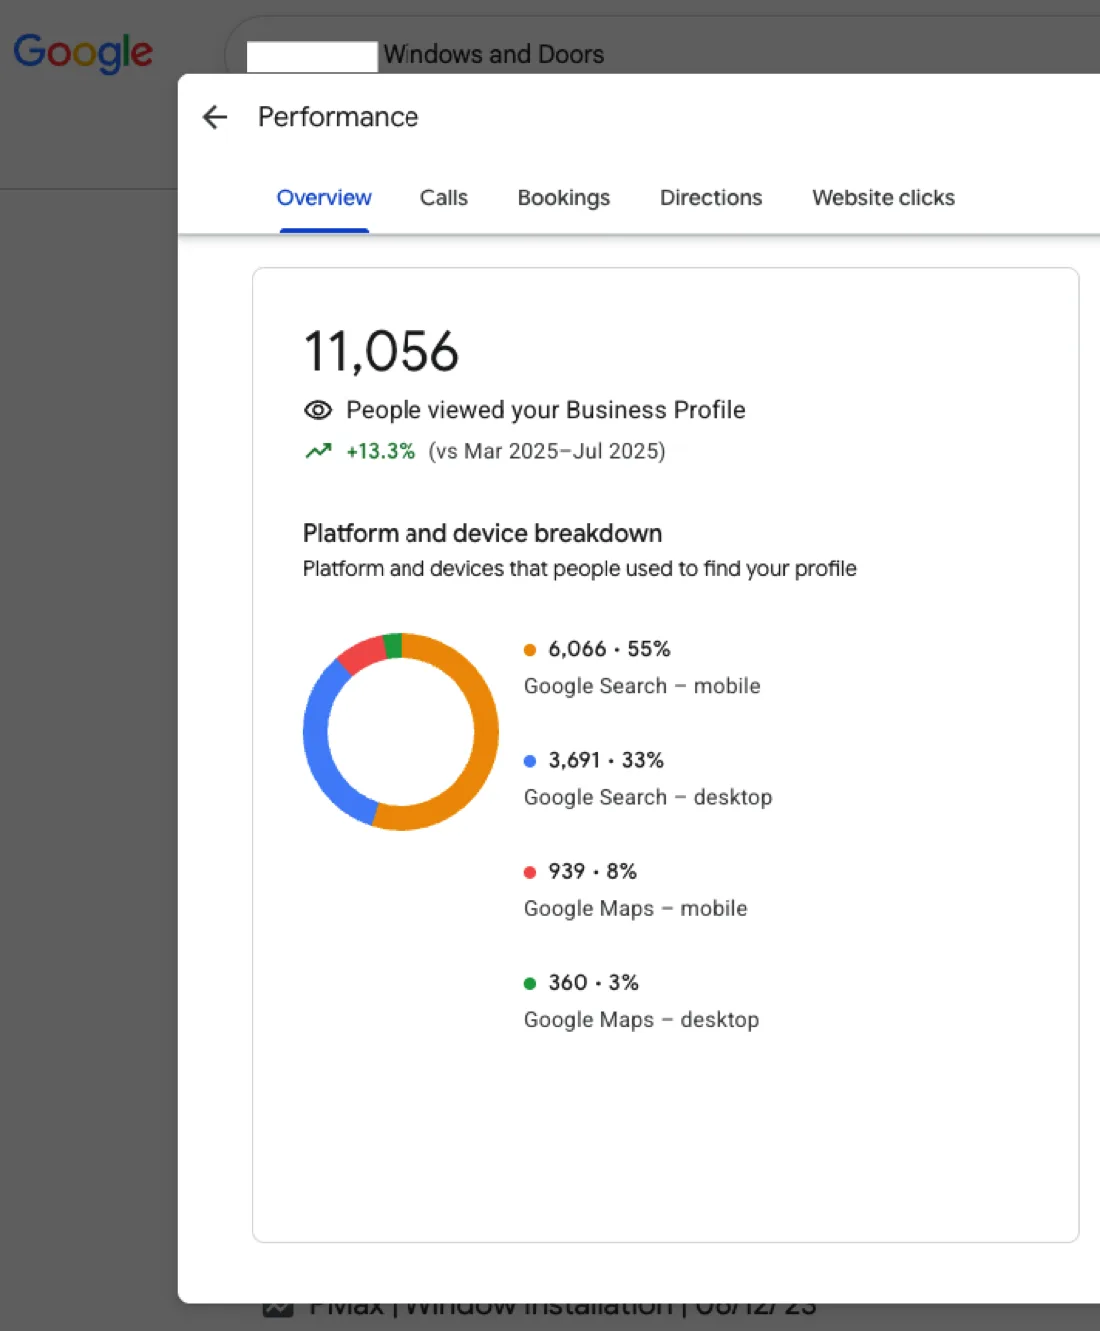Click the 'Platform and device breakdown' heading
This screenshot has width=1100, height=1331.
pyautogui.click(x=482, y=533)
